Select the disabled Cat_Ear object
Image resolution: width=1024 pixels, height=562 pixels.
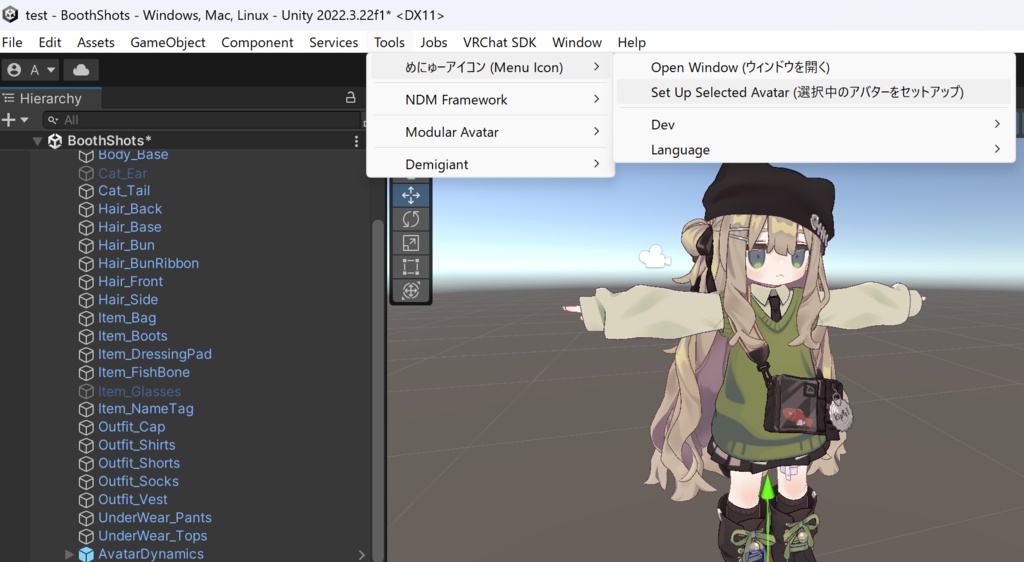123,174
